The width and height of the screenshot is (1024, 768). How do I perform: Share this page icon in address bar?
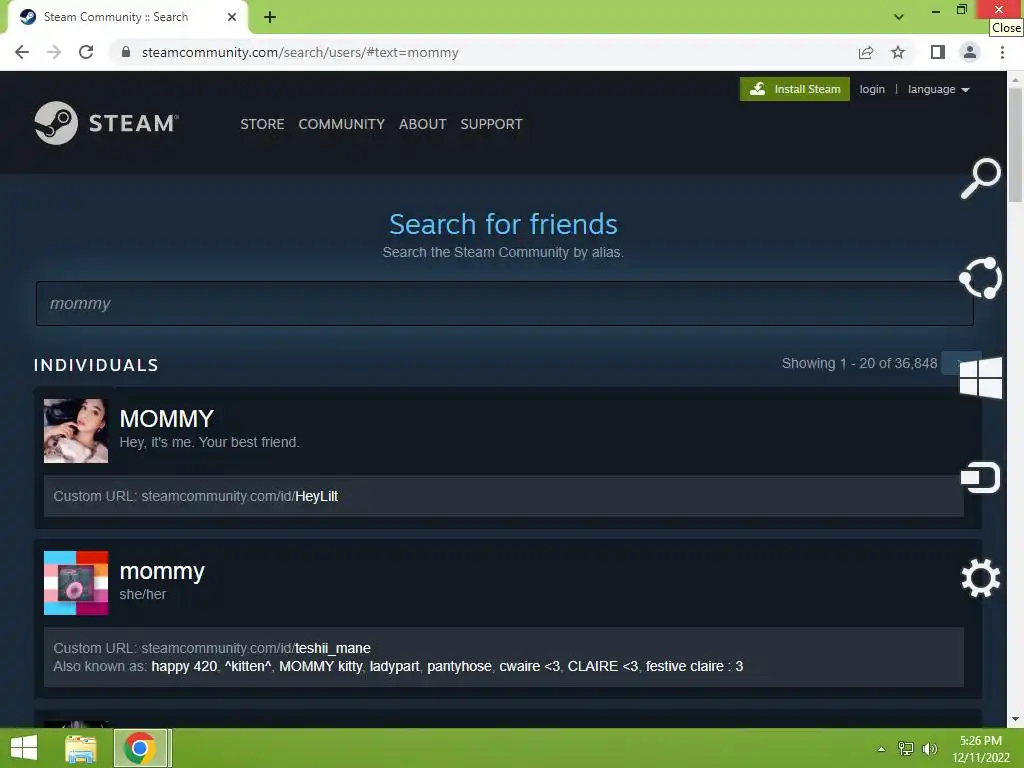coord(866,52)
